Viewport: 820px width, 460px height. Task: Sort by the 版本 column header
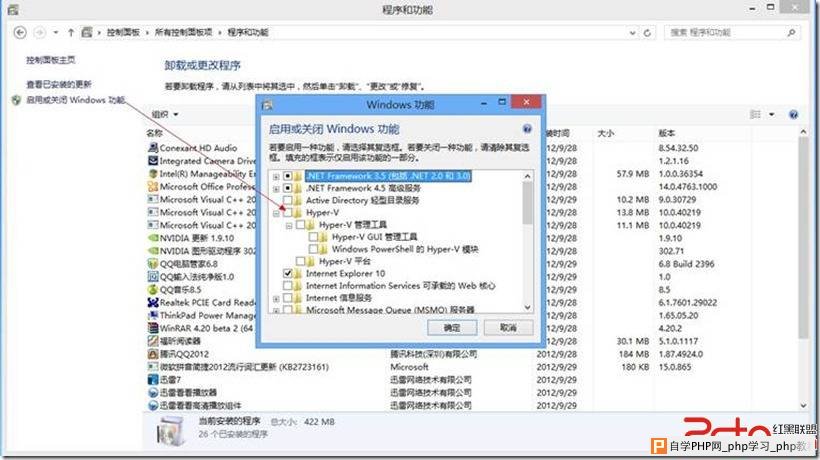(667, 133)
